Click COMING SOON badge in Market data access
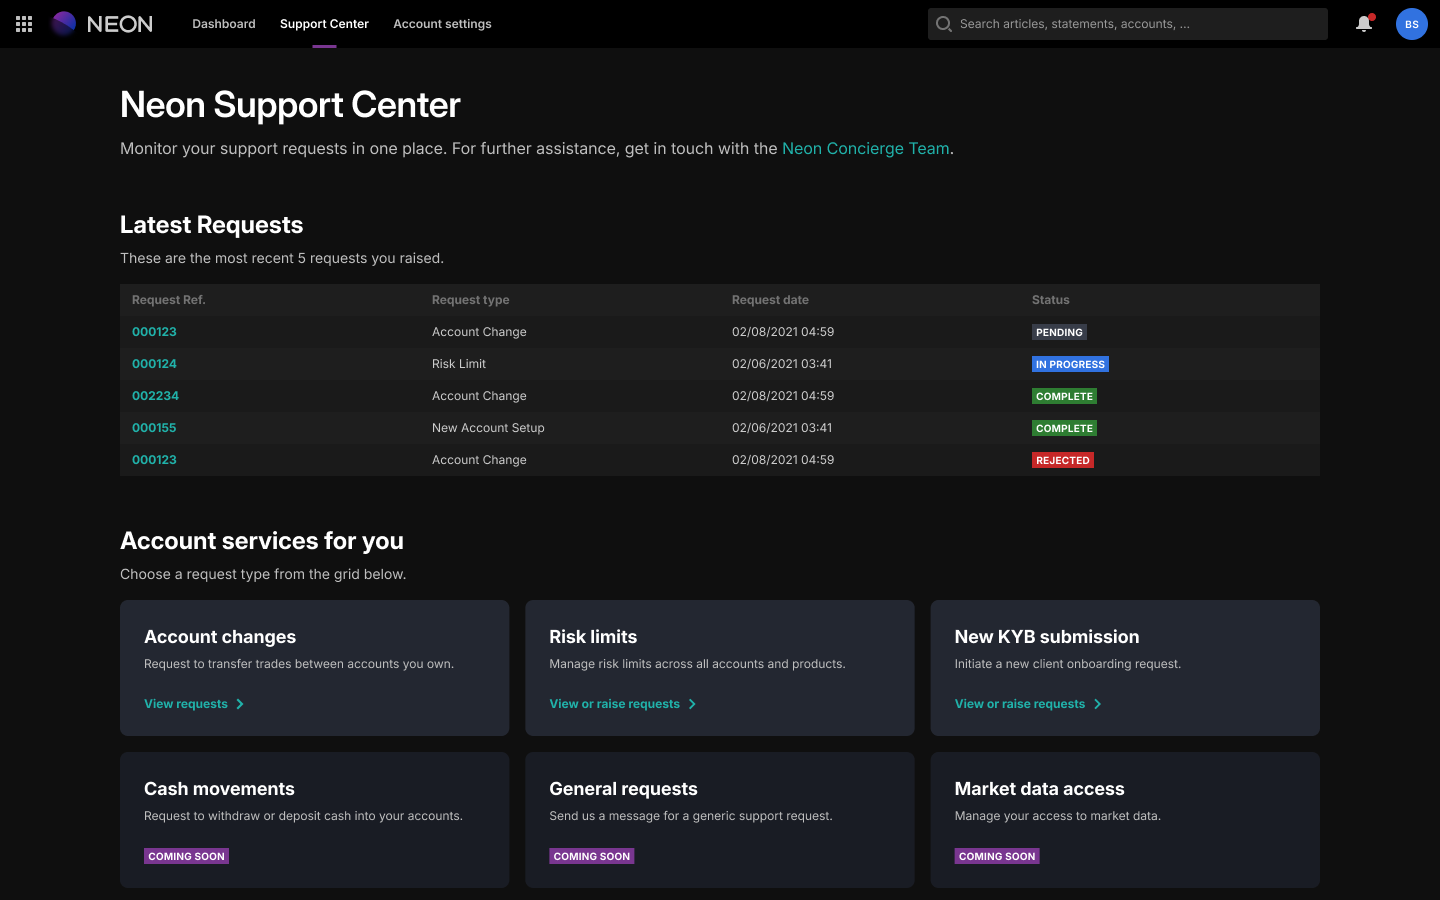Viewport: 1440px width, 900px height. [997, 856]
